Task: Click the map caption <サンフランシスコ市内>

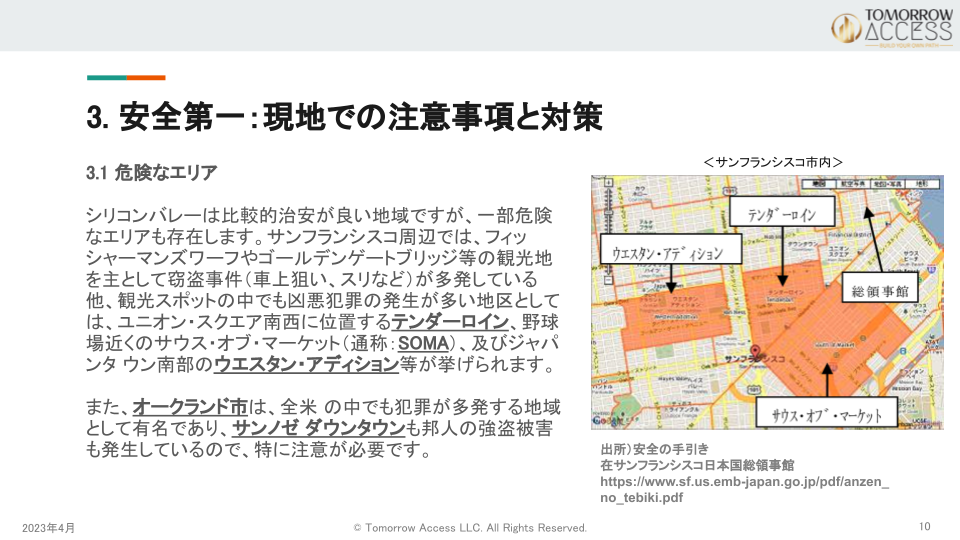Action: [x=773, y=162]
